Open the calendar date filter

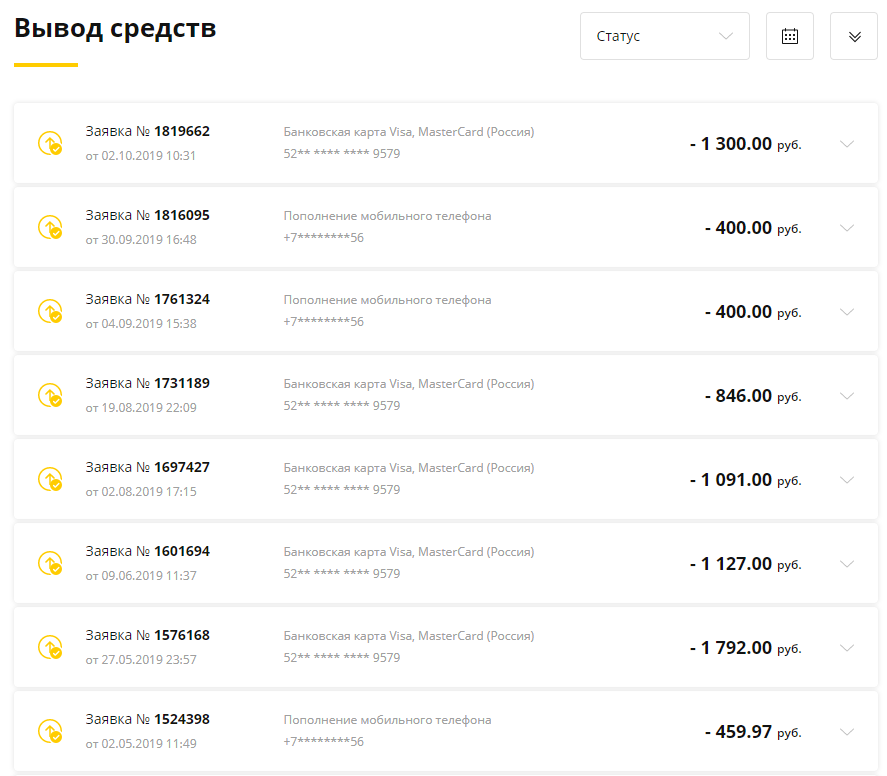[x=790, y=36]
